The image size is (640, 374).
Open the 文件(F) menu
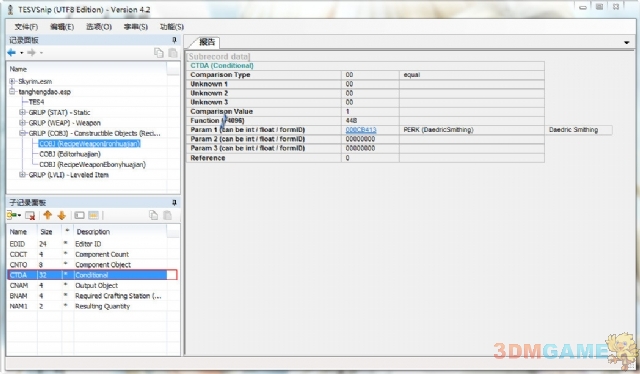(x=26, y=27)
